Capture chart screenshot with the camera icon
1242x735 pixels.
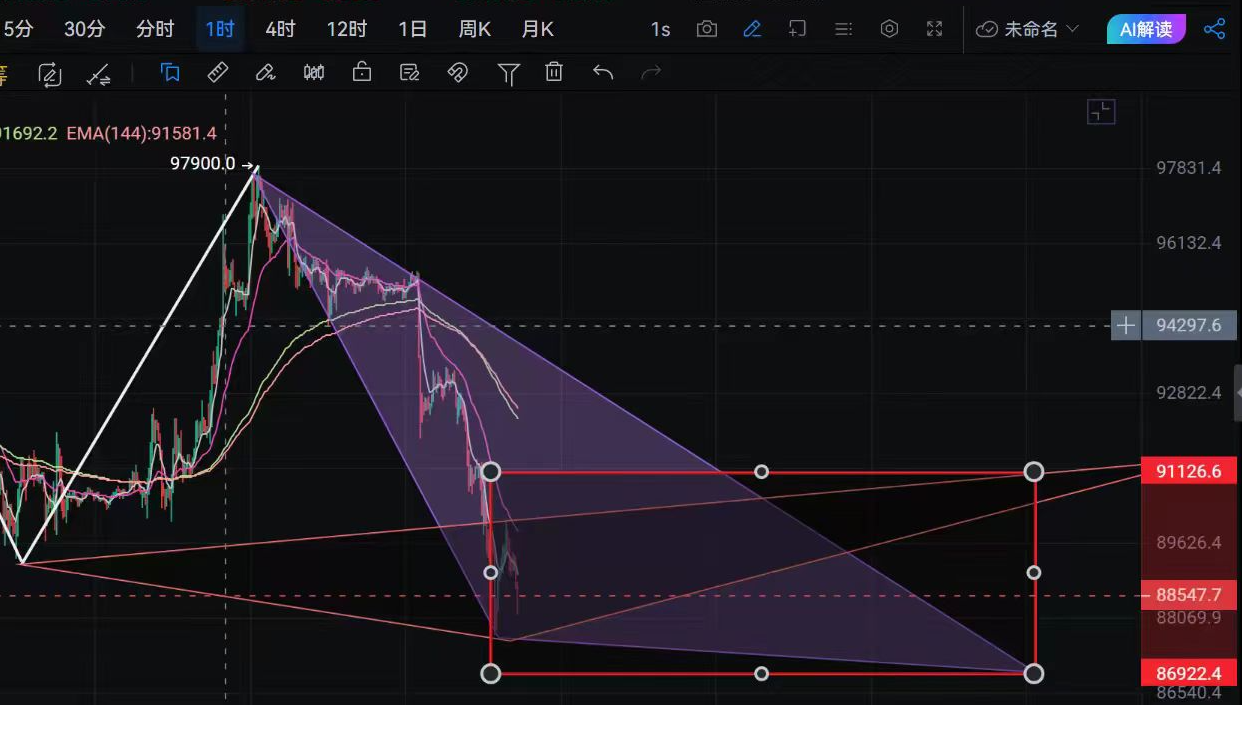click(707, 29)
